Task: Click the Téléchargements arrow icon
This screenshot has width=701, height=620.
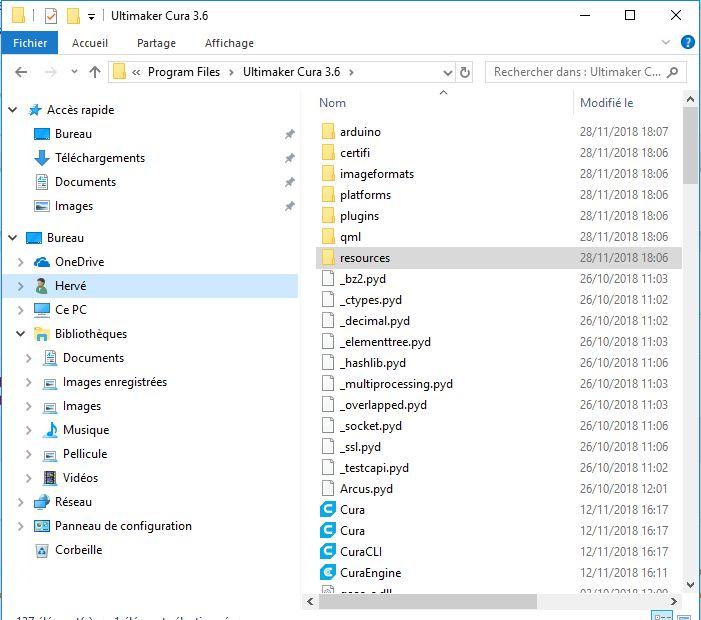Action: [x=42, y=158]
